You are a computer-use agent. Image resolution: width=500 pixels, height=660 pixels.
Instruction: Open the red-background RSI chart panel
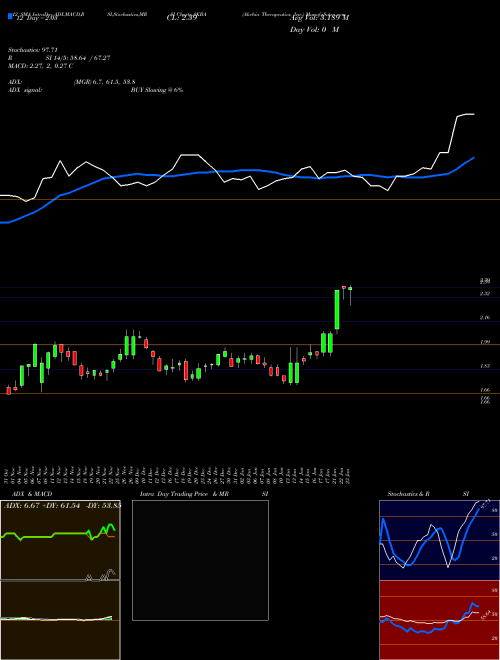[439, 620]
